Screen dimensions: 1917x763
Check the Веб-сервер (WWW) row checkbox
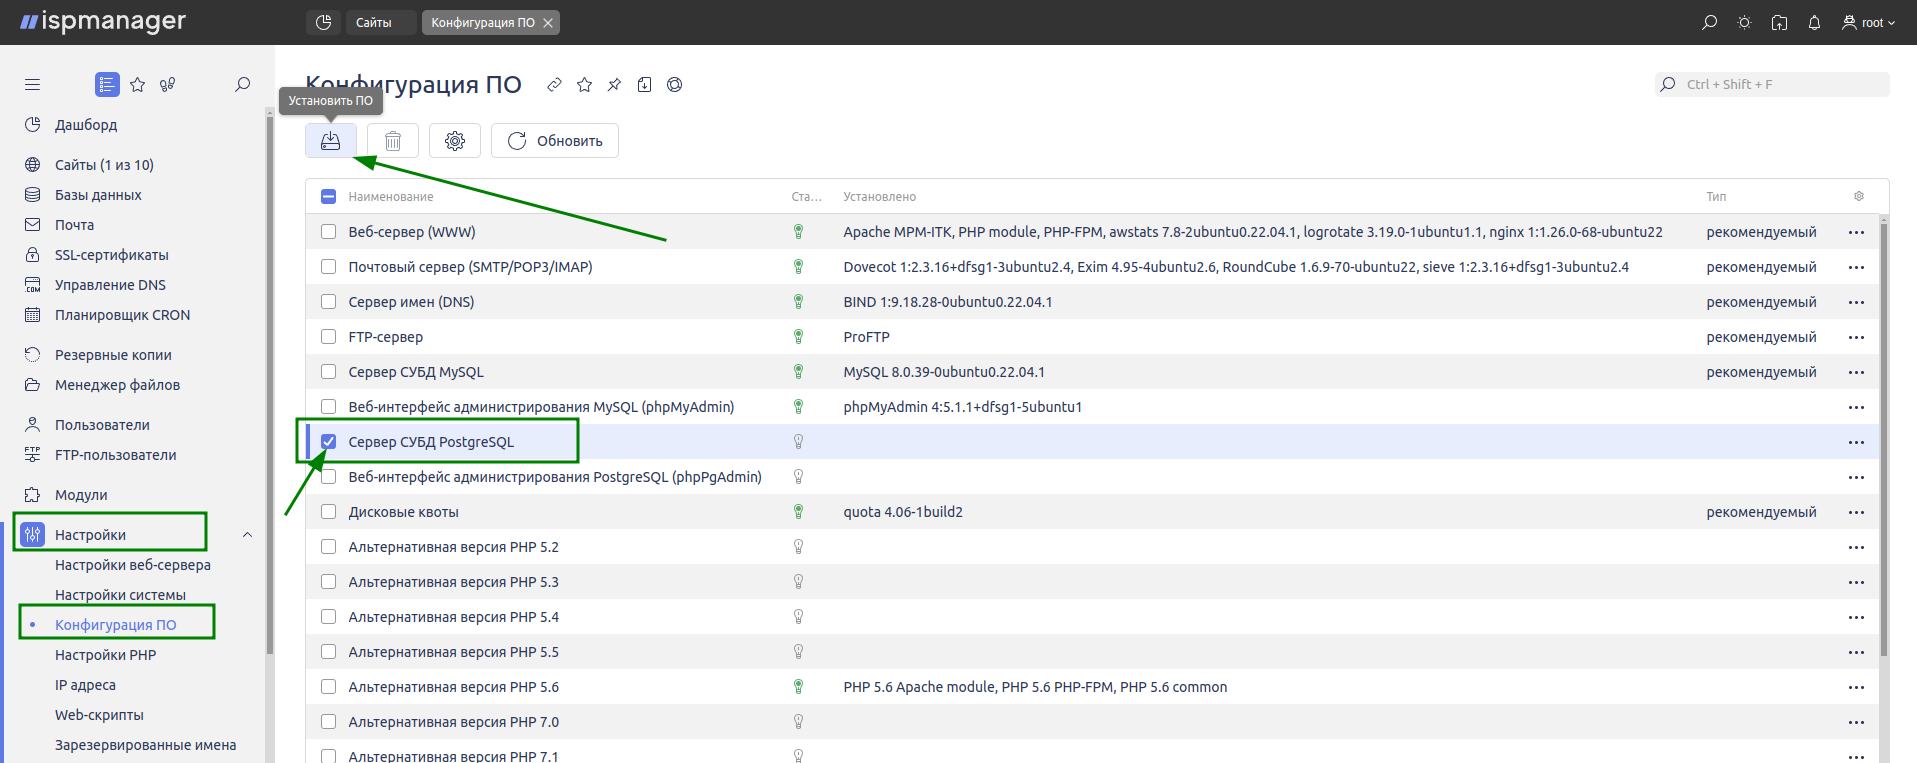(328, 231)
